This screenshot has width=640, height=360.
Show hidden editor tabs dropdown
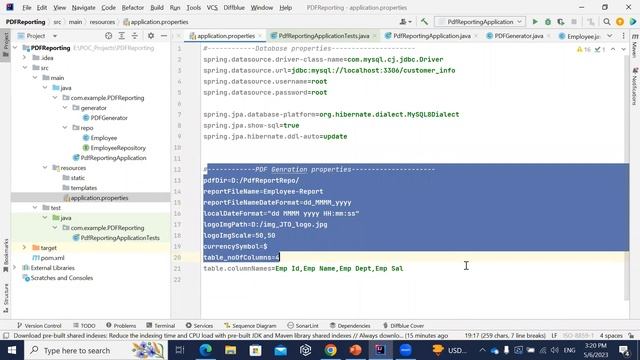coord(609,36)
